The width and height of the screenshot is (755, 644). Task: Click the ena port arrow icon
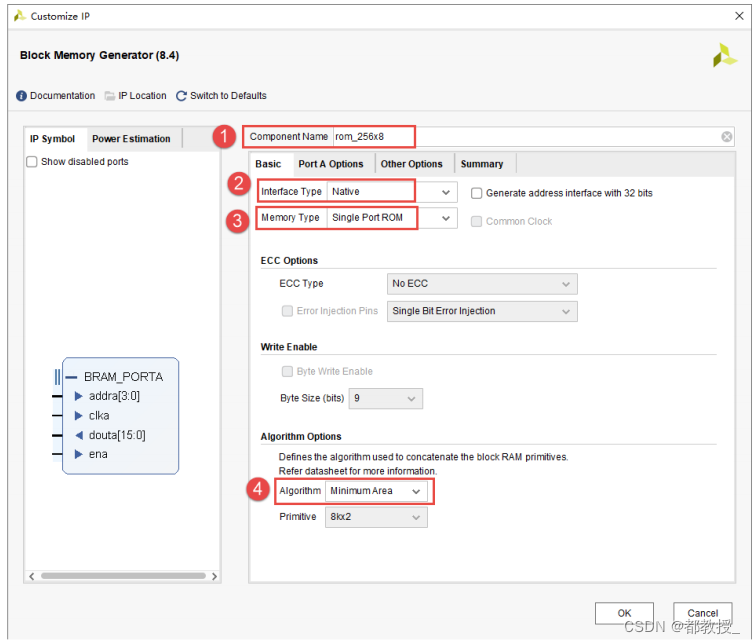point(78,454)
